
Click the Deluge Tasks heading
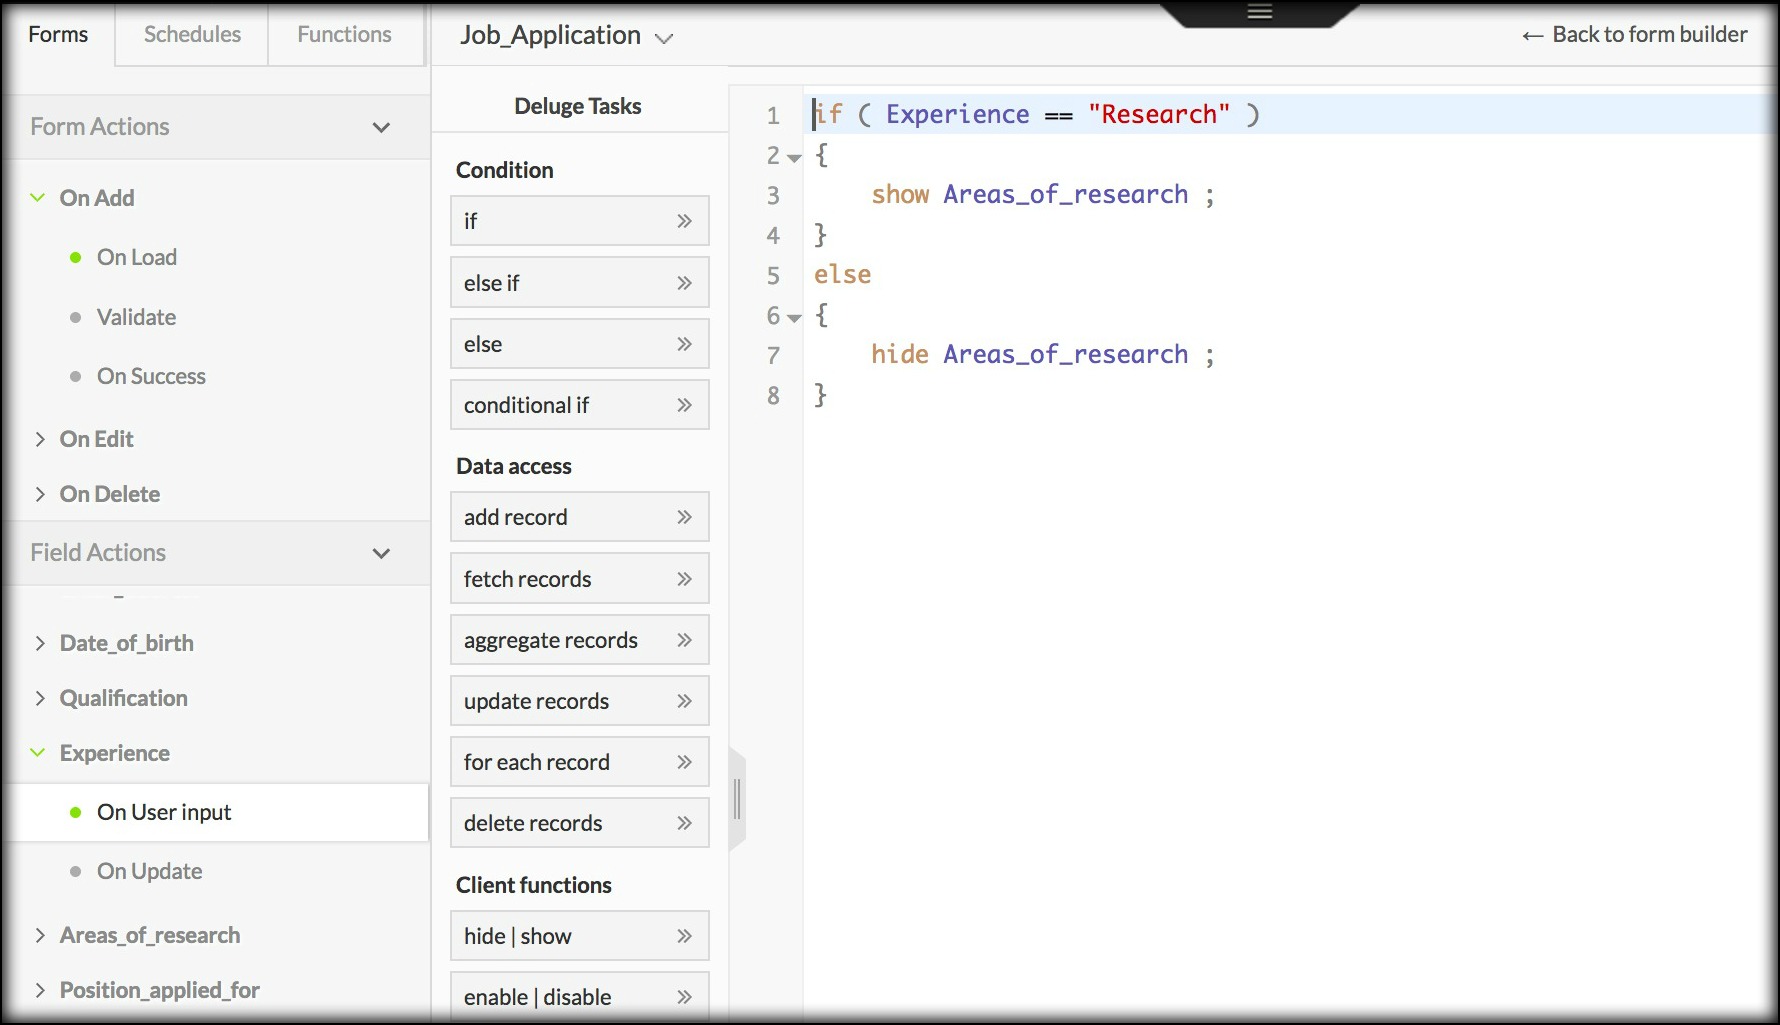(x=578, y=106)
